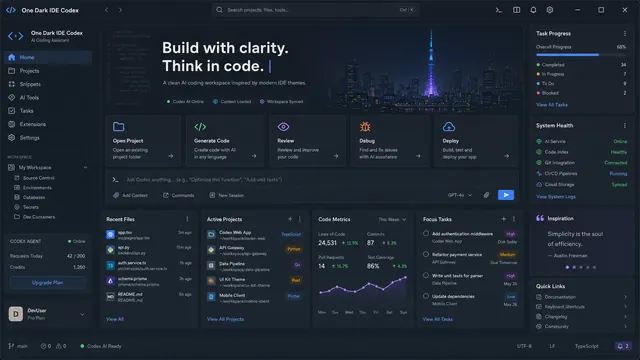Click the Open Project folder icon
This screenshot has height=360, width=640.
click(118, 127)
